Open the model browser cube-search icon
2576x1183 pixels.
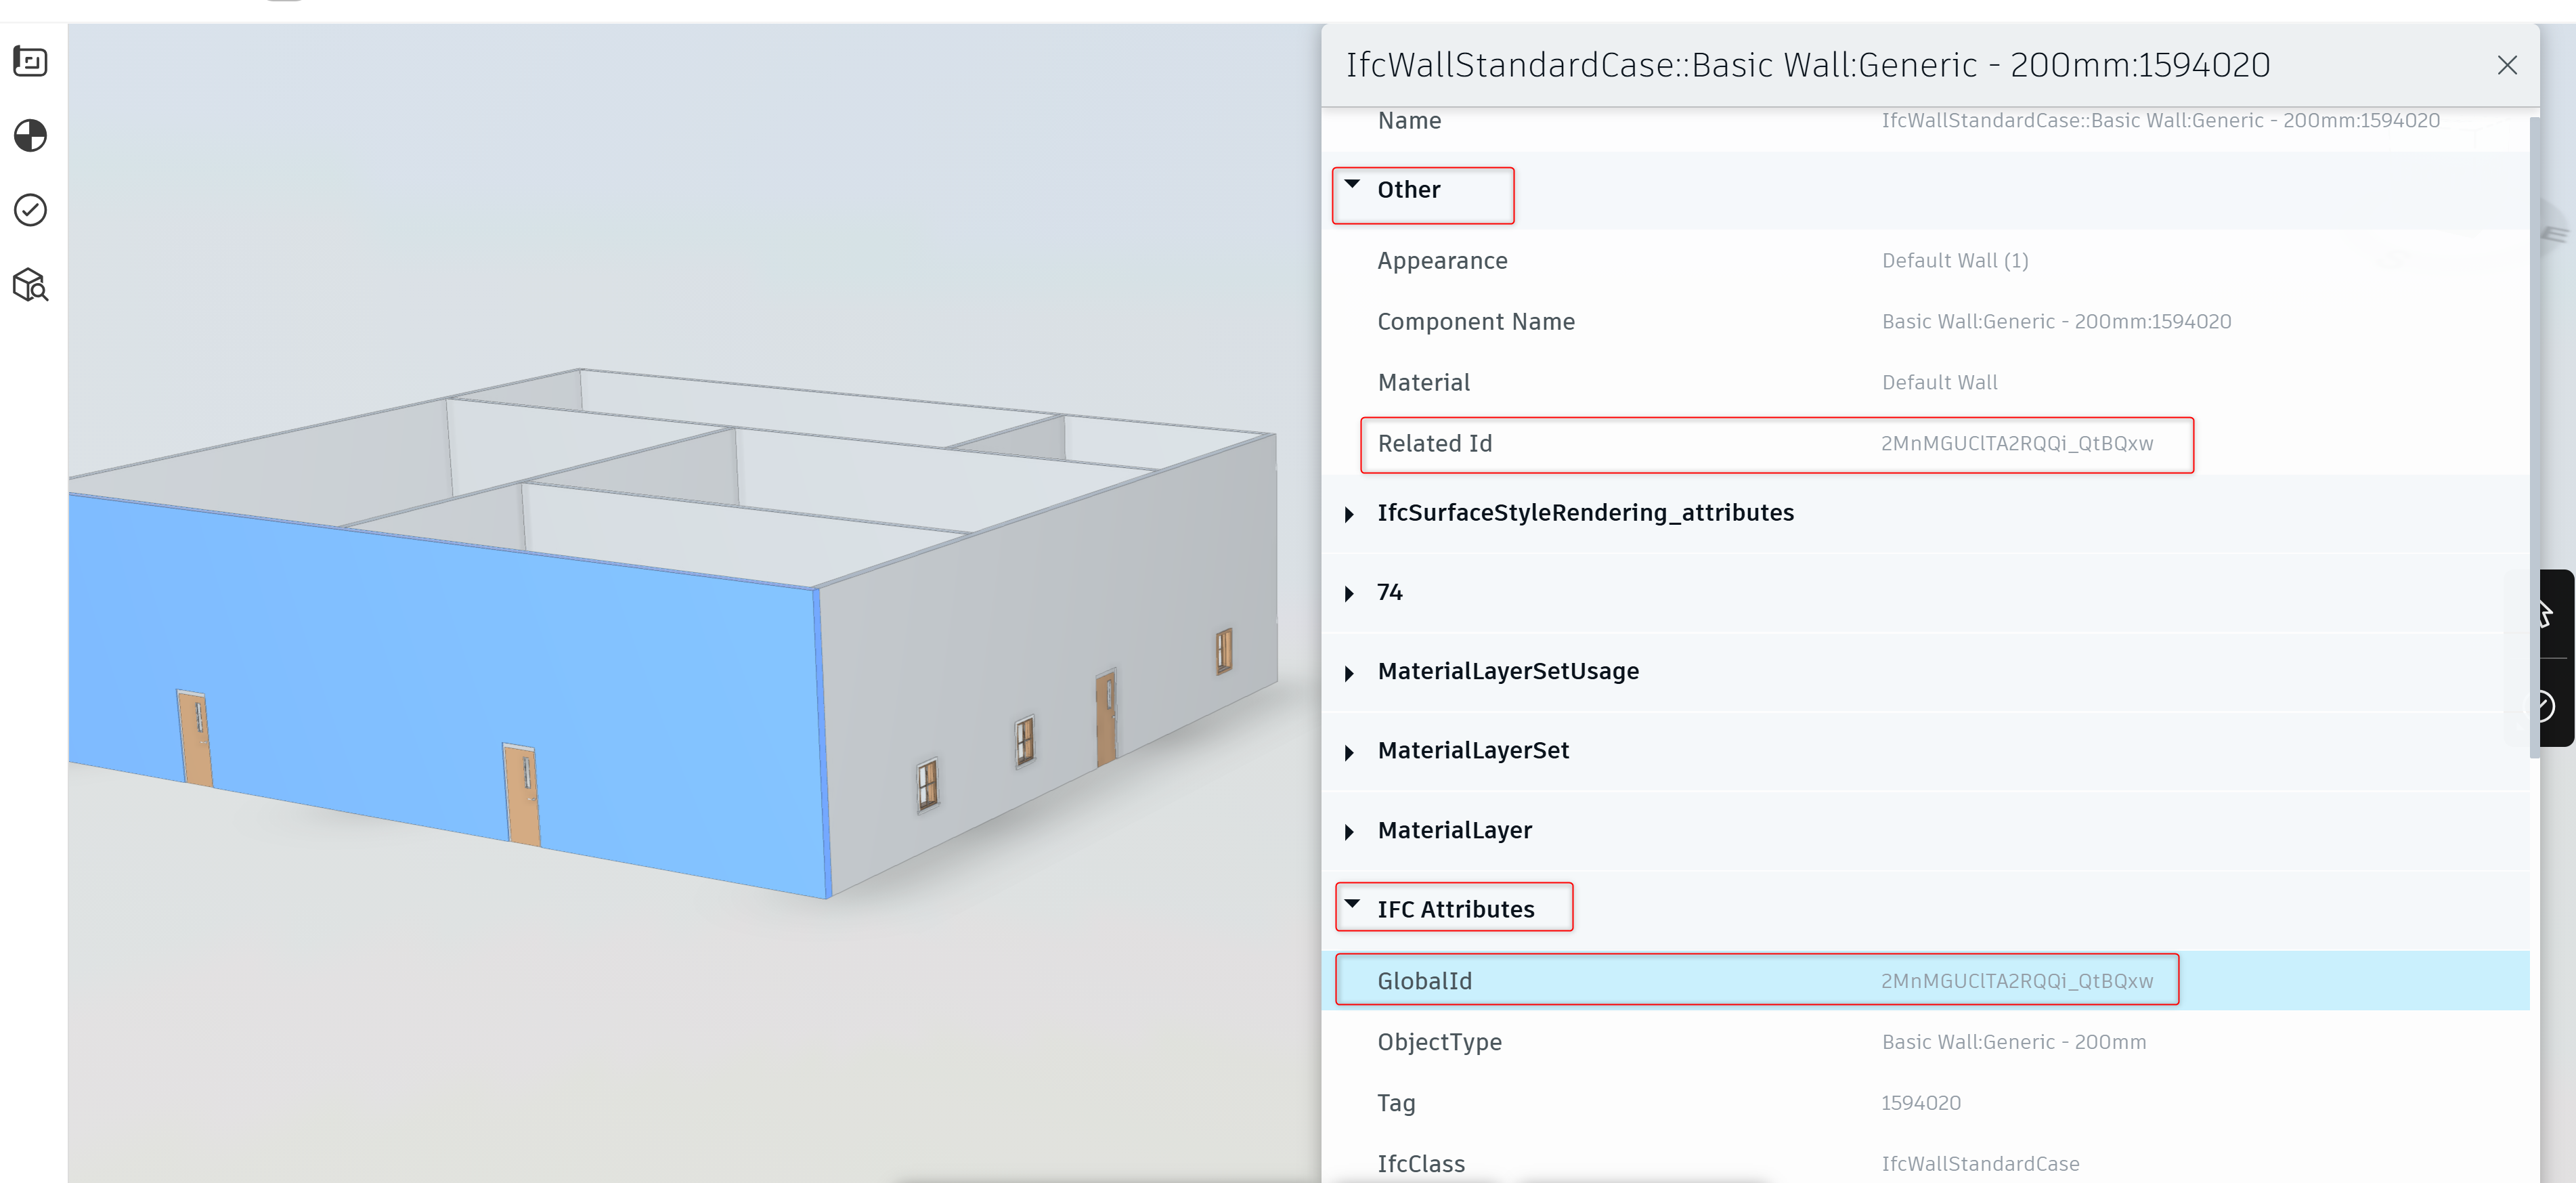(x=30, y=285)
